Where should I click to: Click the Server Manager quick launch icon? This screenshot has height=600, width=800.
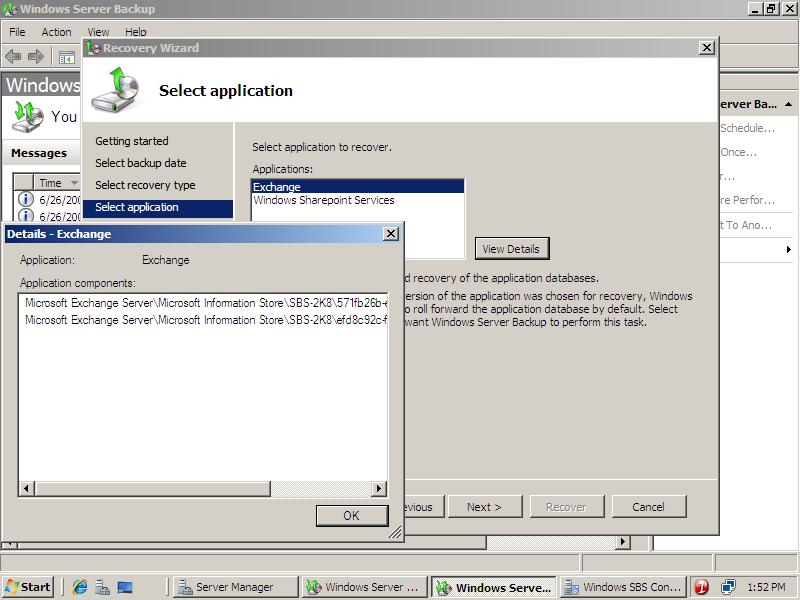103,587
